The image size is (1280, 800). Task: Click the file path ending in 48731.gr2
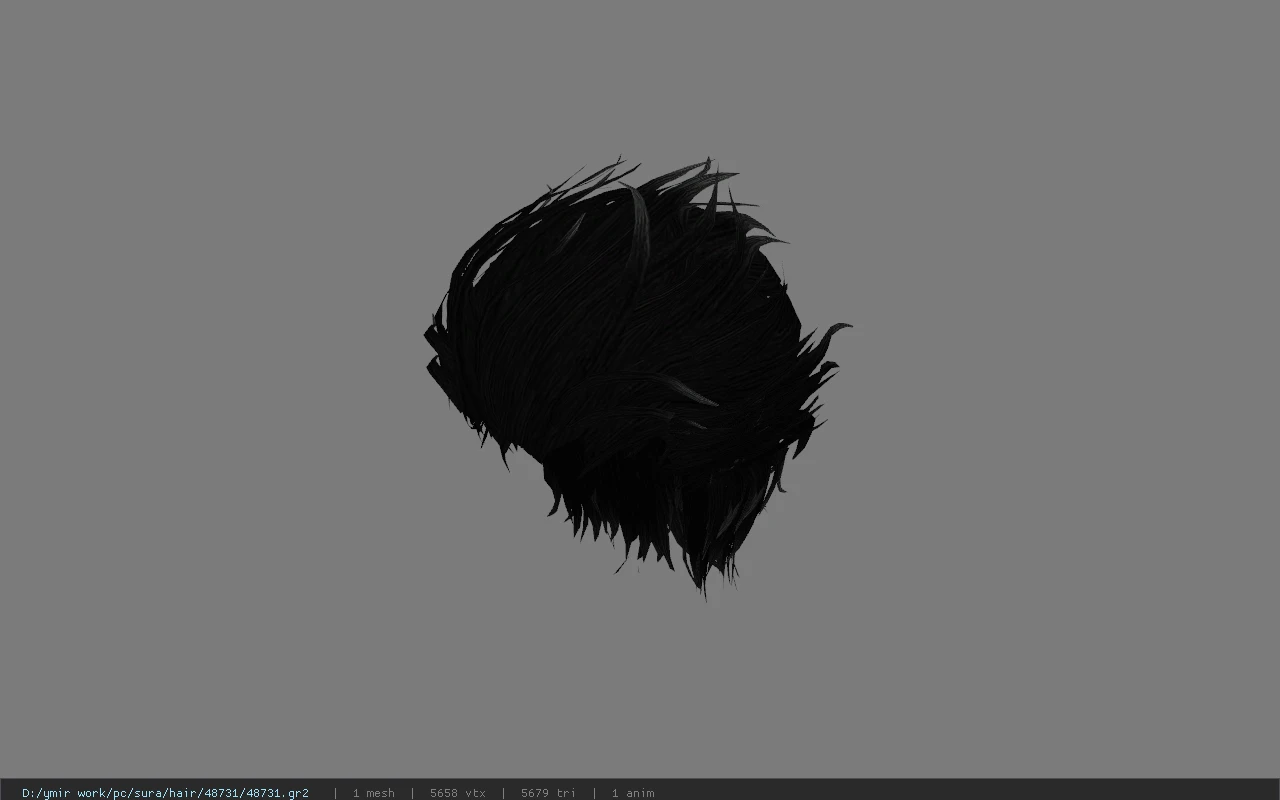click(x=165, y=793)
